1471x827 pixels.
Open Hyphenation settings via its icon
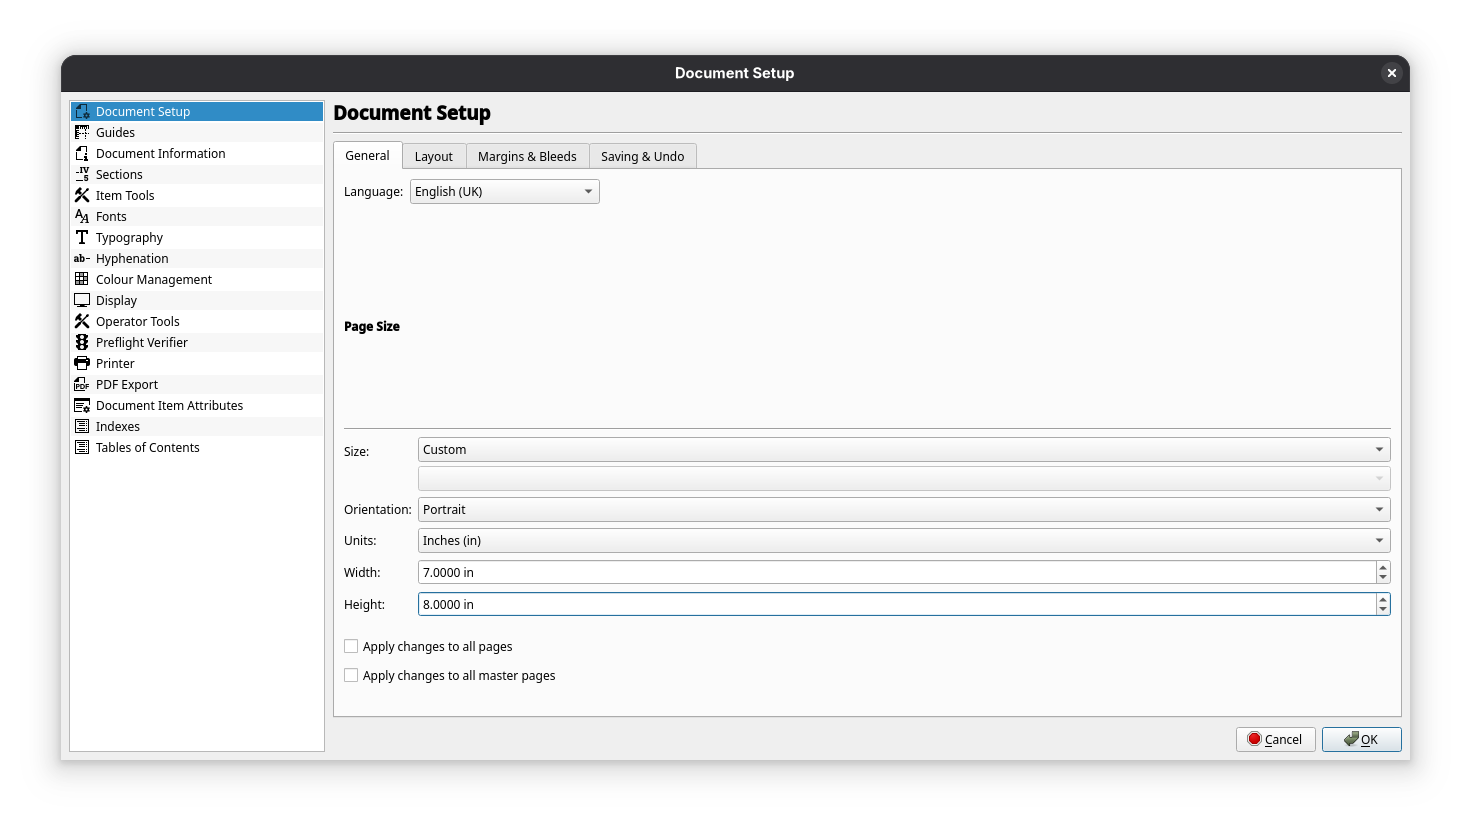point(82,258)
